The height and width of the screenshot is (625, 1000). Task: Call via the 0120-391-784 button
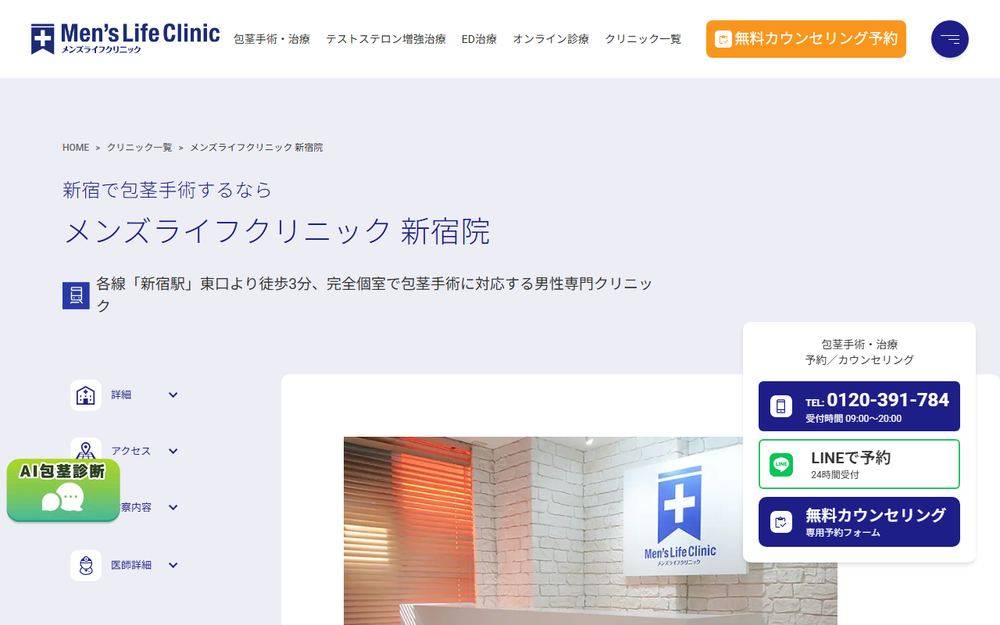tap(858, 406)
